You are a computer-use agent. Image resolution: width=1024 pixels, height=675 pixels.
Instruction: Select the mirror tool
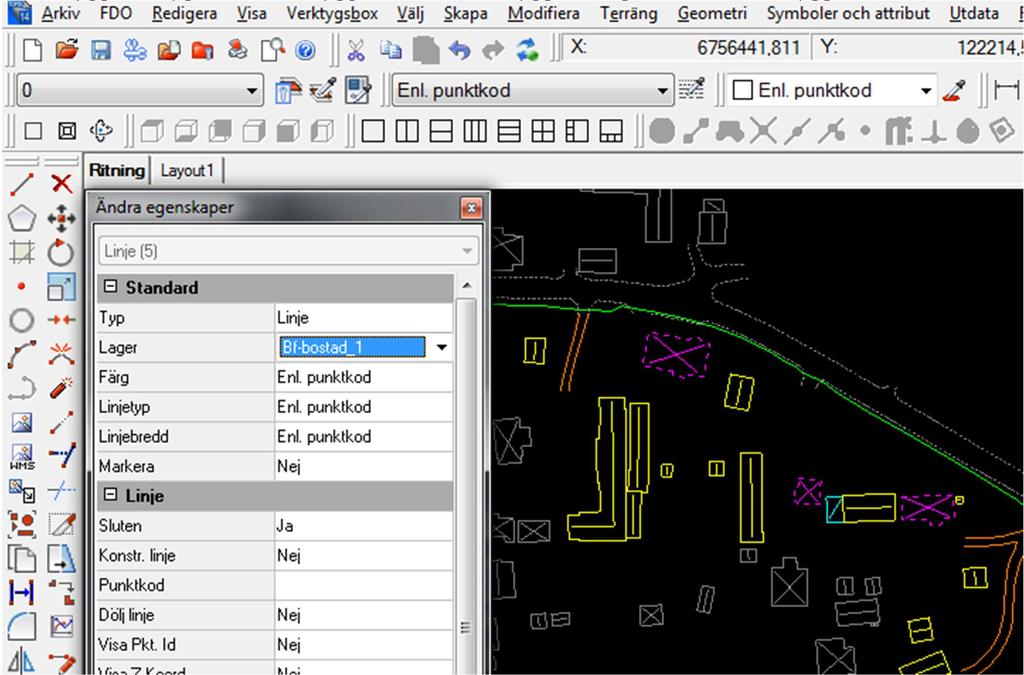click(22, 660)
